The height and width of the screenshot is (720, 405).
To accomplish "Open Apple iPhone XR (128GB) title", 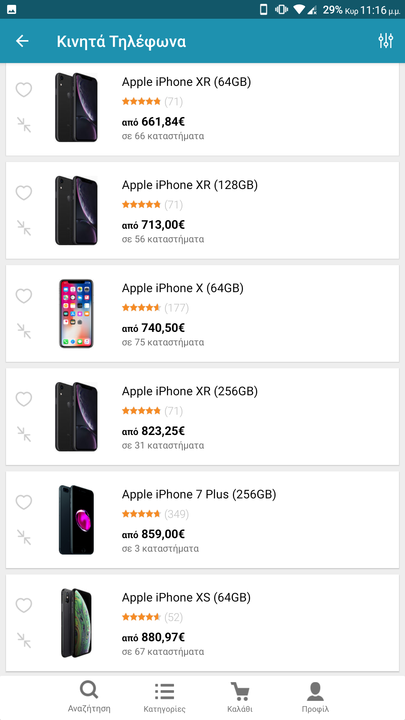I will click(x=190, y=185).
